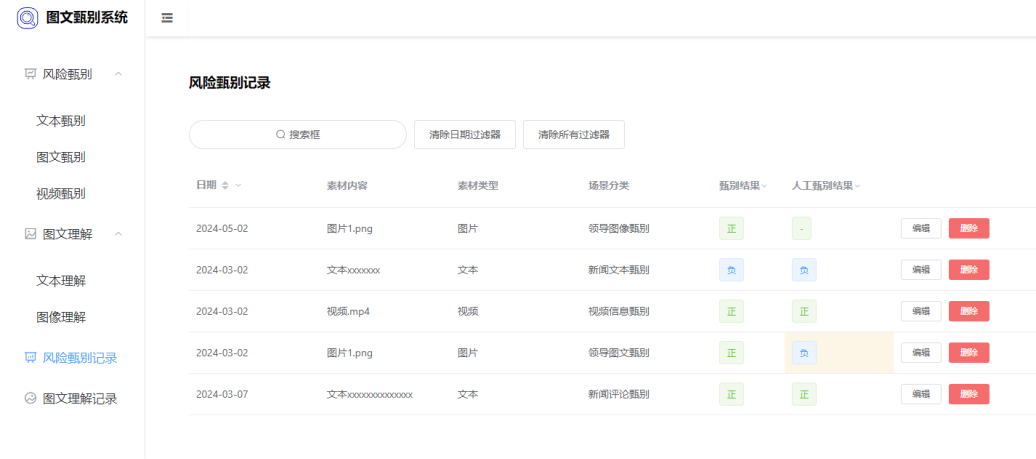1036x459 pixels.
Task: Open the 人工甄别结果 column filter dropdown
Action: pyautogui.click(x=857, y=186)
